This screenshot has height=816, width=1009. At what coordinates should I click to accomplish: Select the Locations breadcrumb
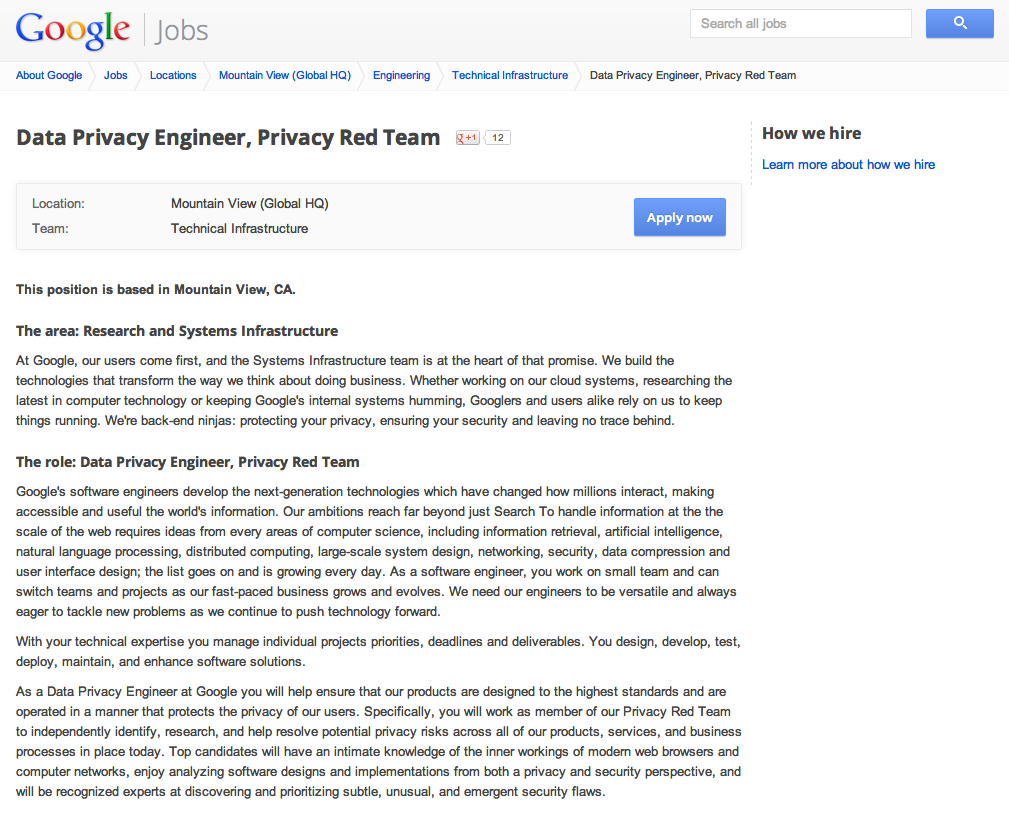point(173,75)
